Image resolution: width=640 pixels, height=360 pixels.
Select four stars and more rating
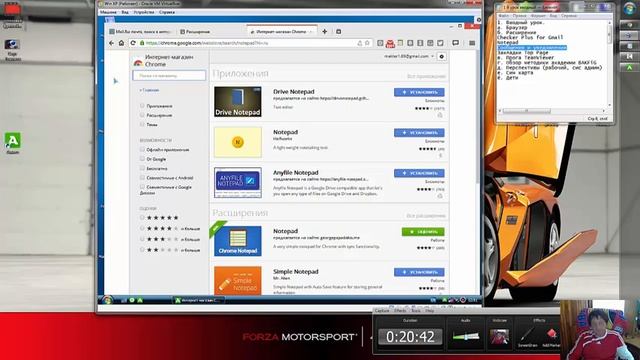(142, 228)
